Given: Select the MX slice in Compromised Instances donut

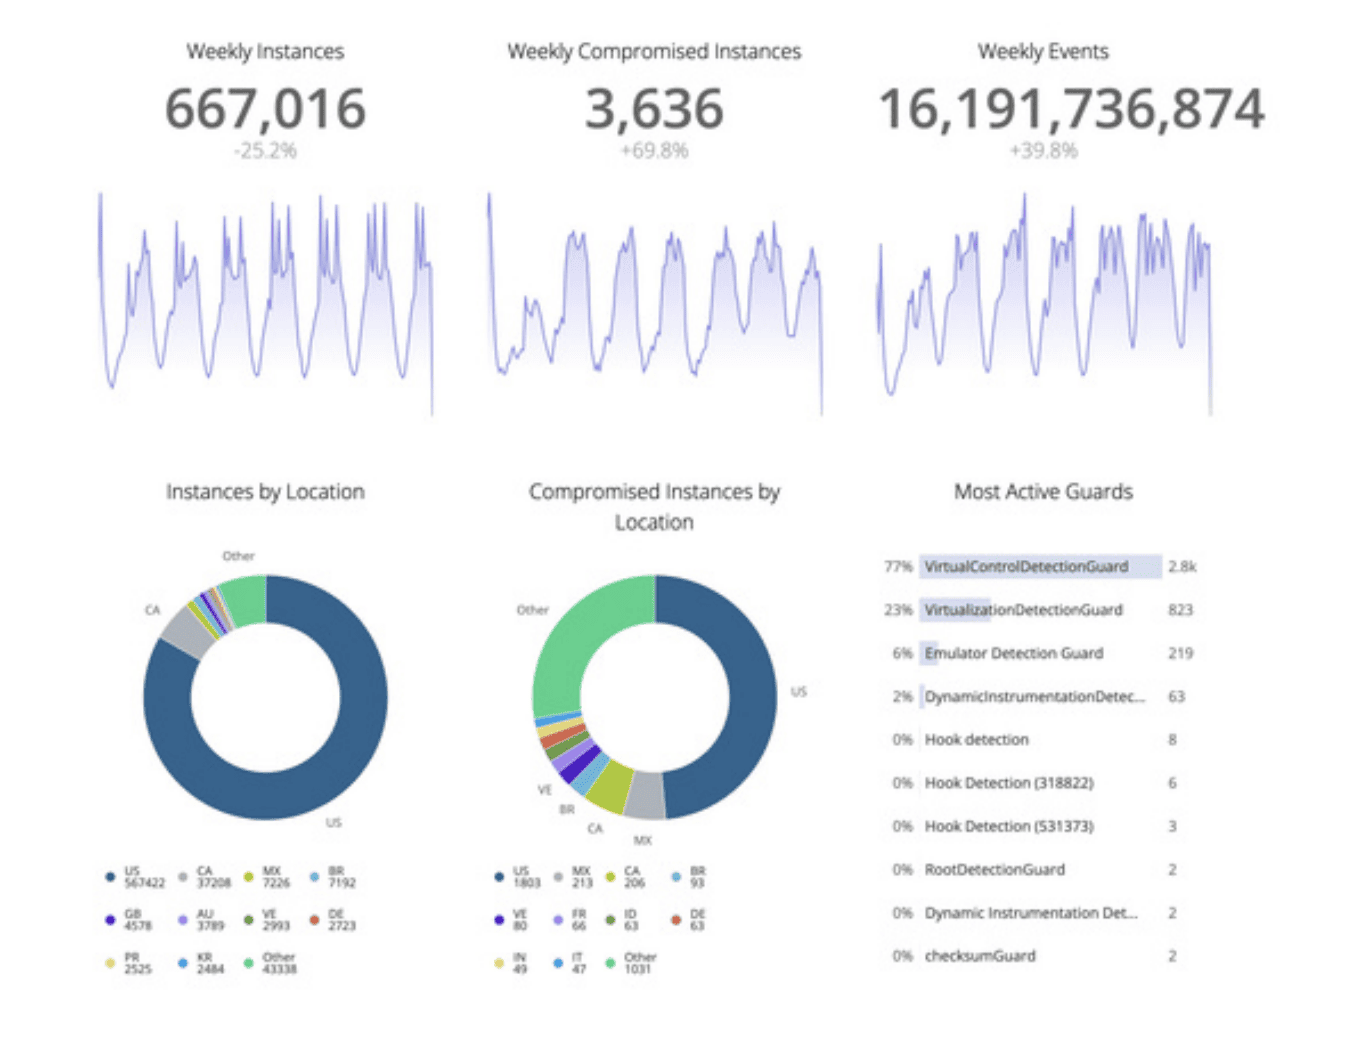Looking at the screenshot, I should tap(645, 795).
